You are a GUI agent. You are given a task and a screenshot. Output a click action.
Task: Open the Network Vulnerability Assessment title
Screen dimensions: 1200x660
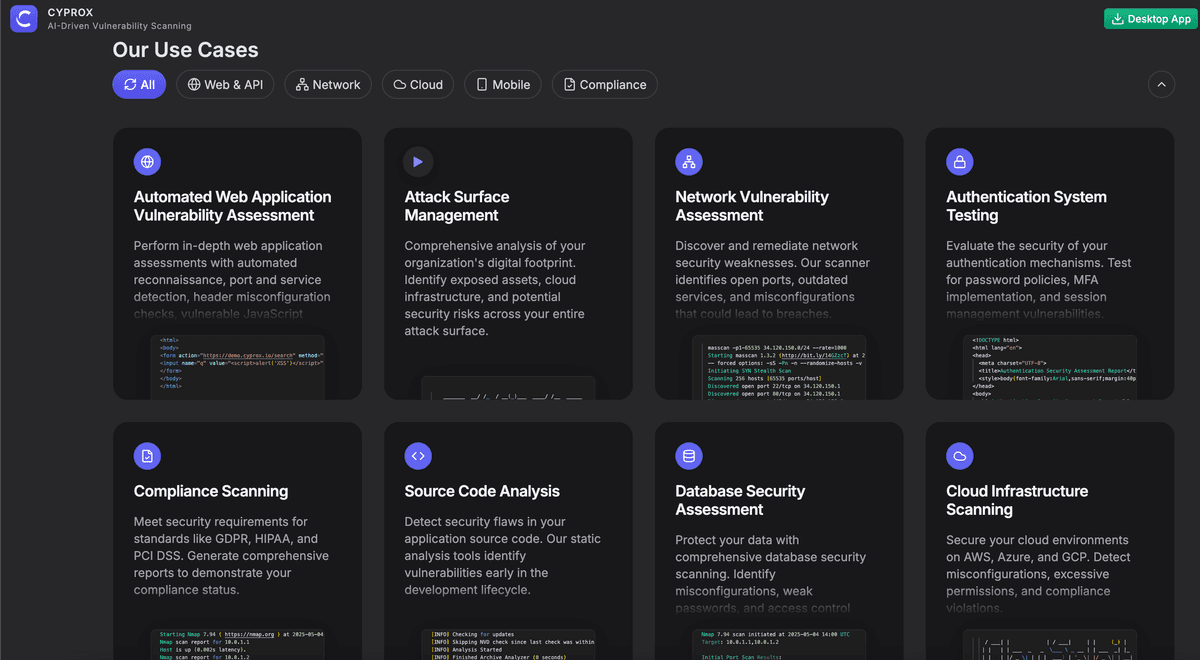point(752,206)
